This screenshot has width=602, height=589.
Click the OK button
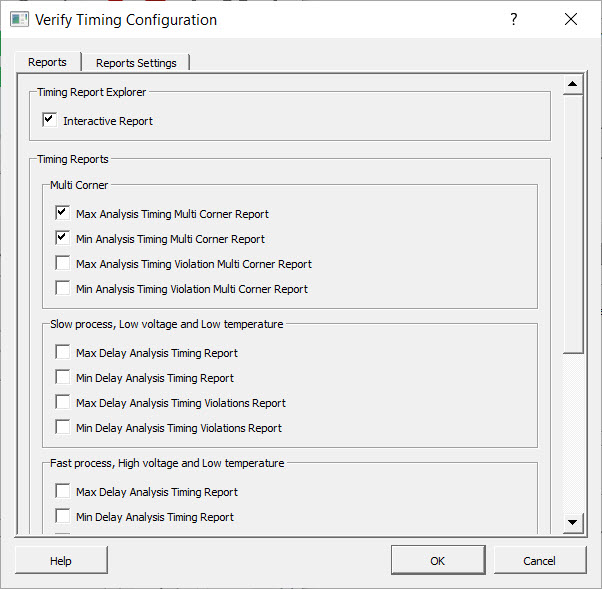click(437, 561)
